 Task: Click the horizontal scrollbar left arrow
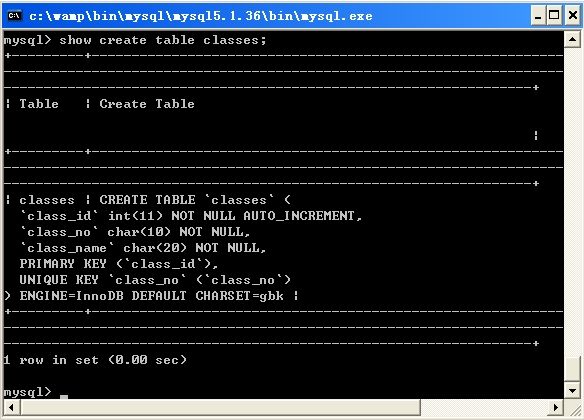pyautogui.click(x=12, y=407)
